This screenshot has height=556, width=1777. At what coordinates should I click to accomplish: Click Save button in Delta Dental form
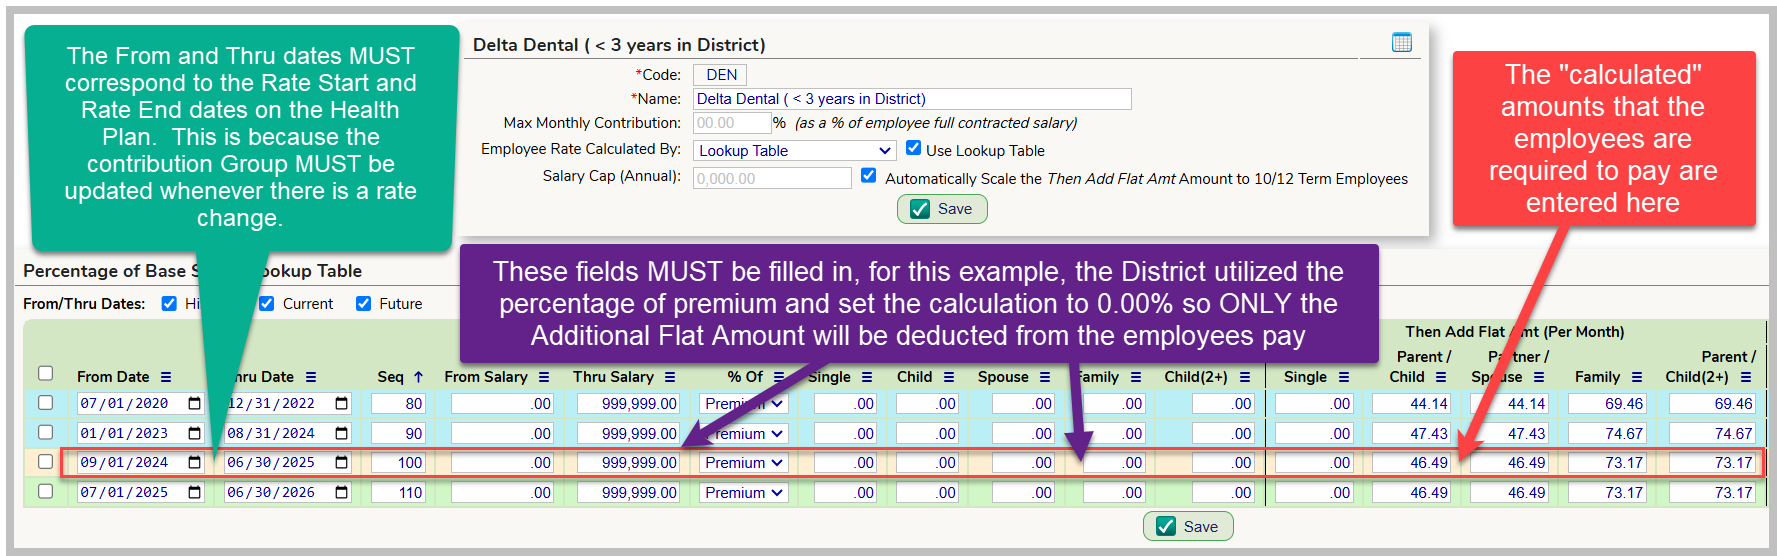[x=942, y=209]
